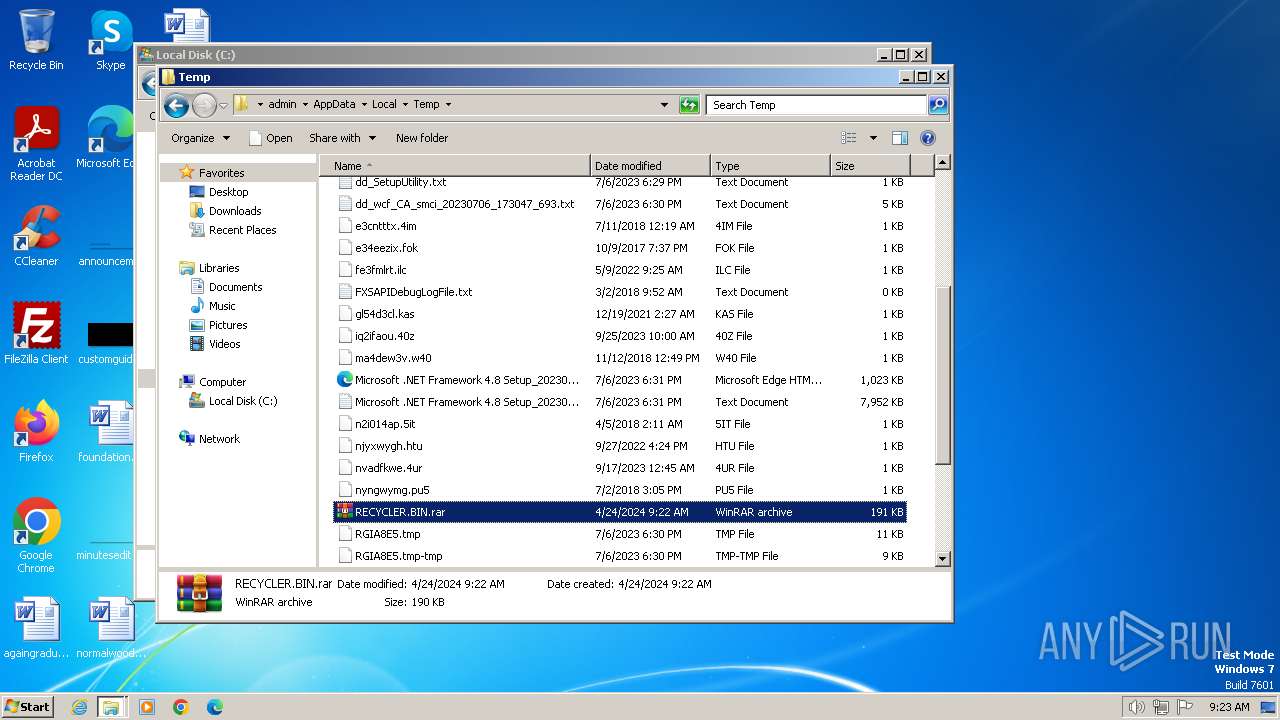1280x720 pixels.
Task: Select the gl54d3cl.kas file
Action: (620, 314)
